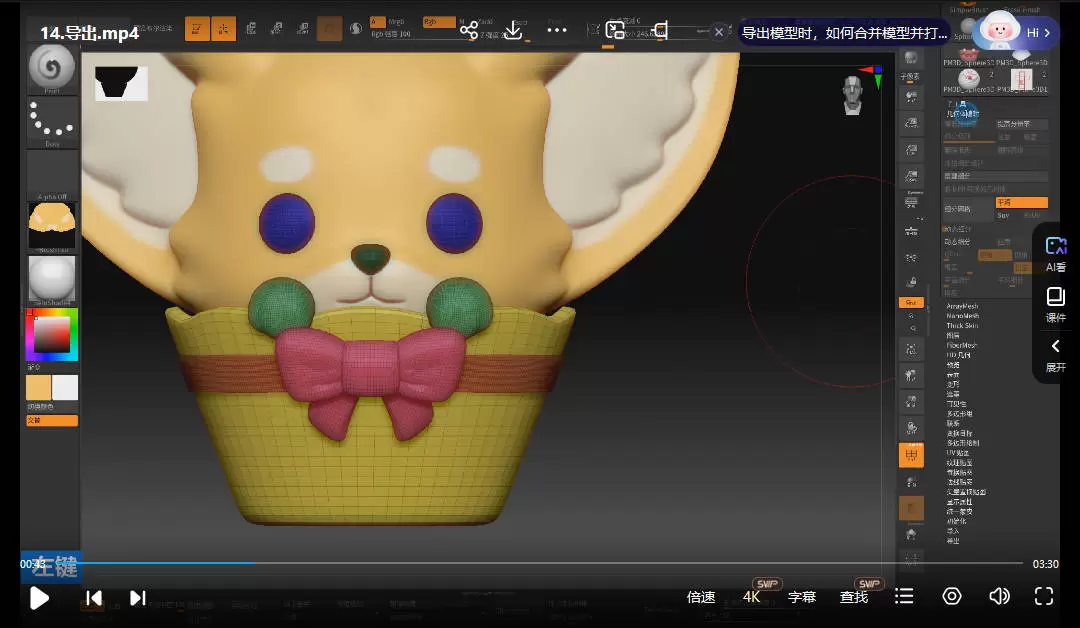Click the Rgb intensity slider
The image size is (1080, 628).
click(413, 34)
